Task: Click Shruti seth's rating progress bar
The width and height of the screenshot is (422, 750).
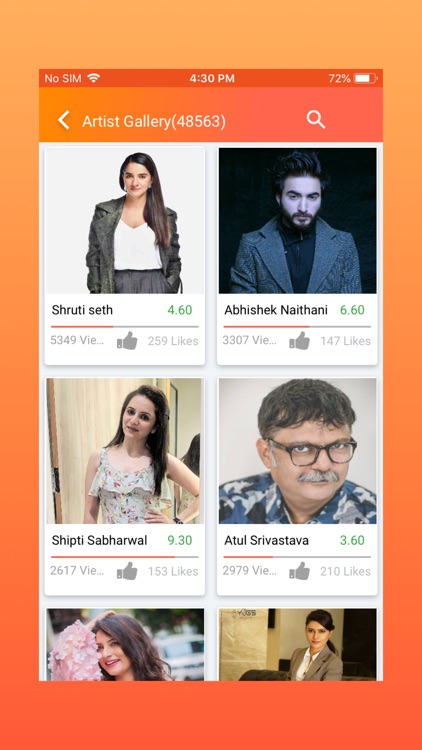Action: pos(124,327)
